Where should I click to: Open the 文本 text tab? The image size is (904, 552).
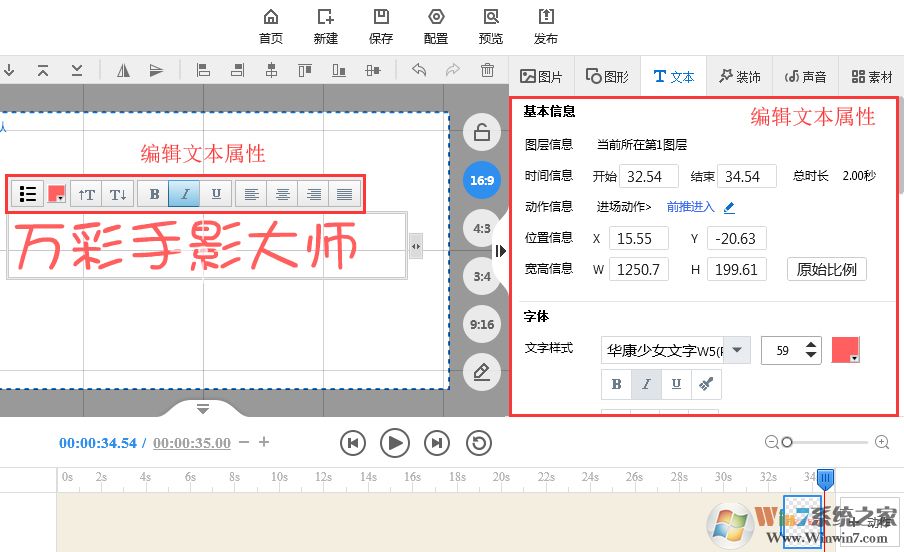(673, 76)
